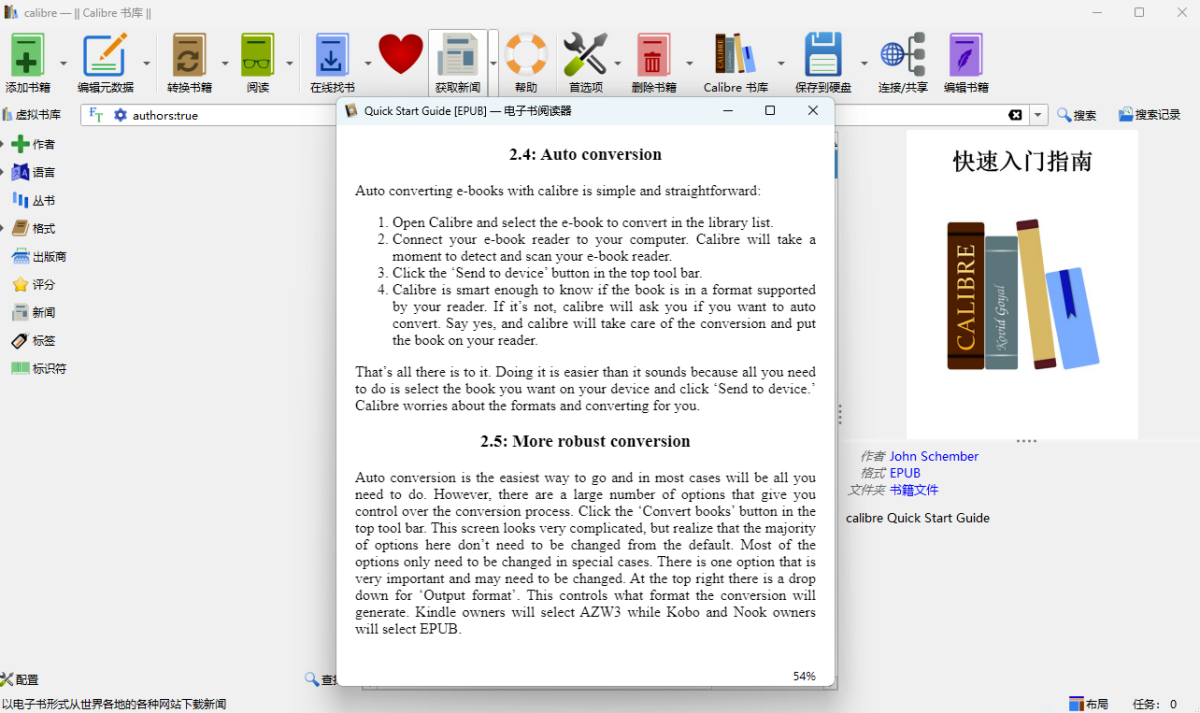Open the 连接/共享 connect share icon
The image size is (1200, 713).
click(x=902, y=56)
